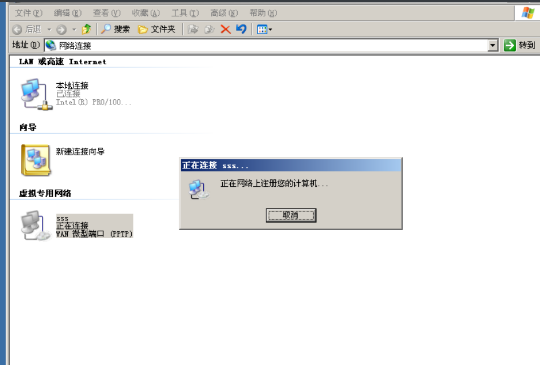Open the 收藏 menu
This screenshot has width=540, height=365.
146,13
